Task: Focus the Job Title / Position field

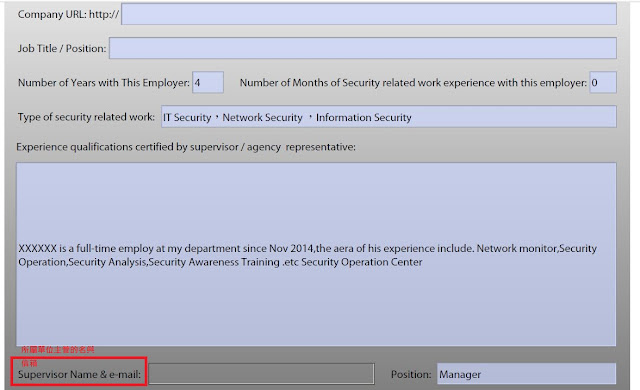Action: (362, 48)
